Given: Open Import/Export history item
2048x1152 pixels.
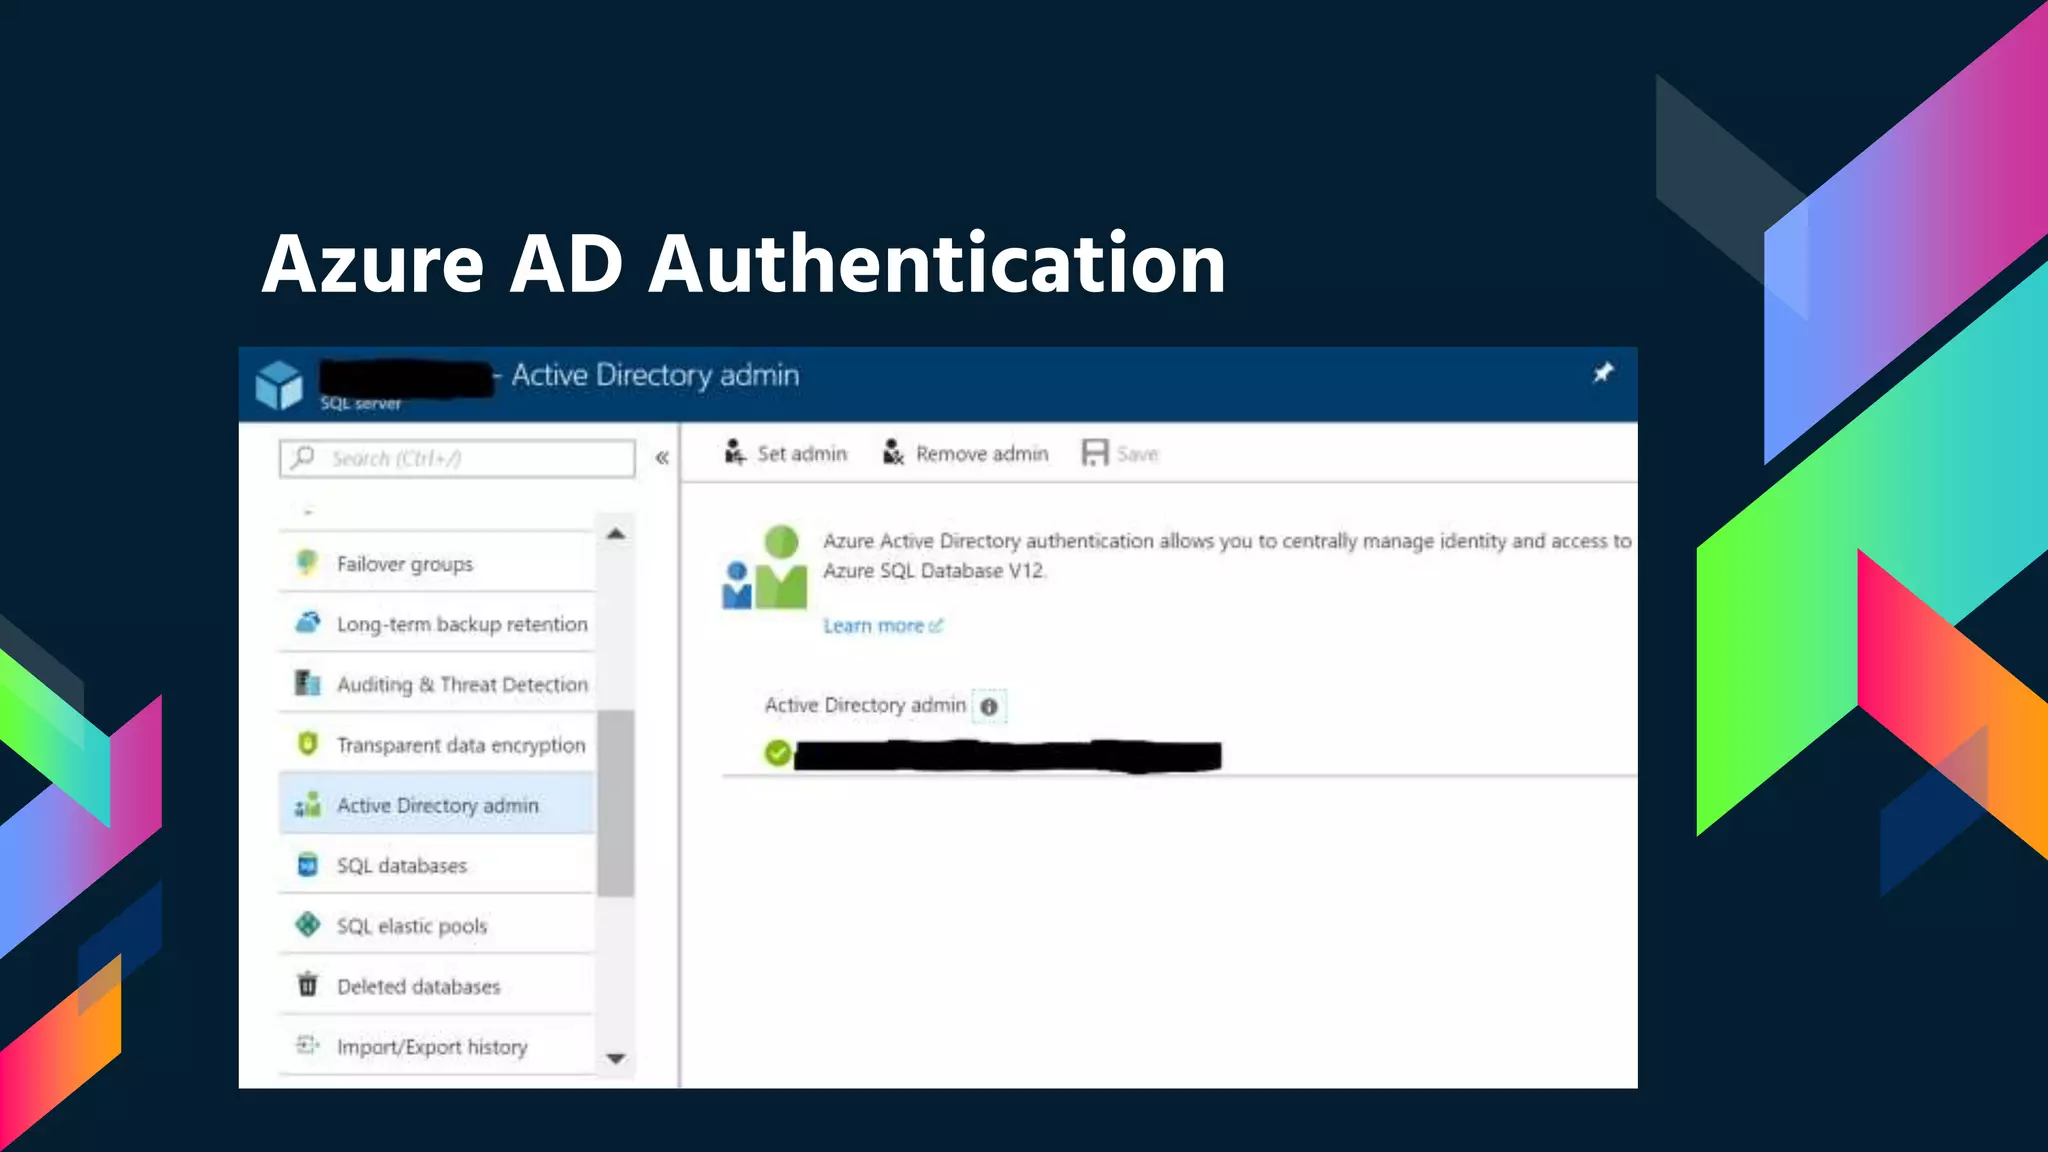Looking at the screenshot, I should 437,1047.
